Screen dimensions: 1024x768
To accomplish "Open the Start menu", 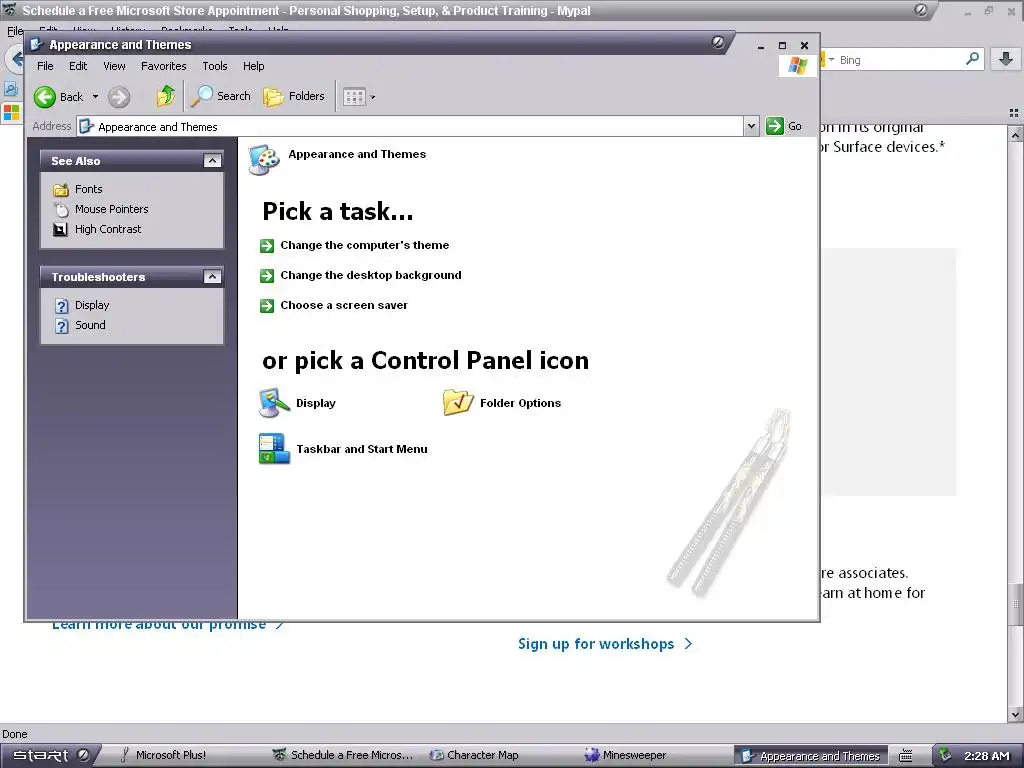I will (x=50, y=755).
